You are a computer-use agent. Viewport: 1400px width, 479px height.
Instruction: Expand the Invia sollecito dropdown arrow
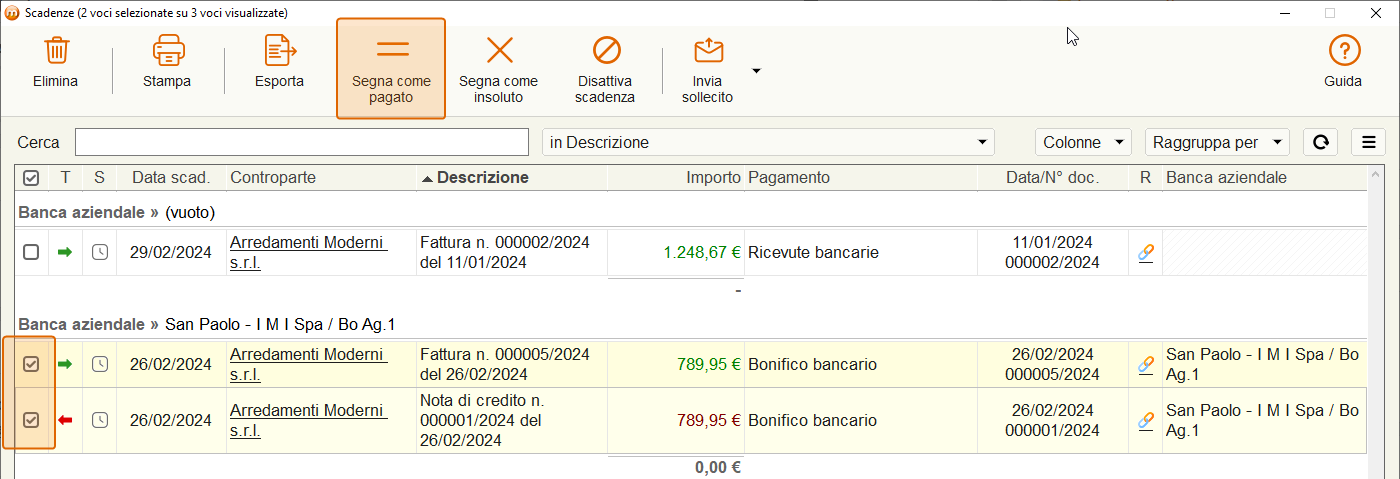(757, 71)
